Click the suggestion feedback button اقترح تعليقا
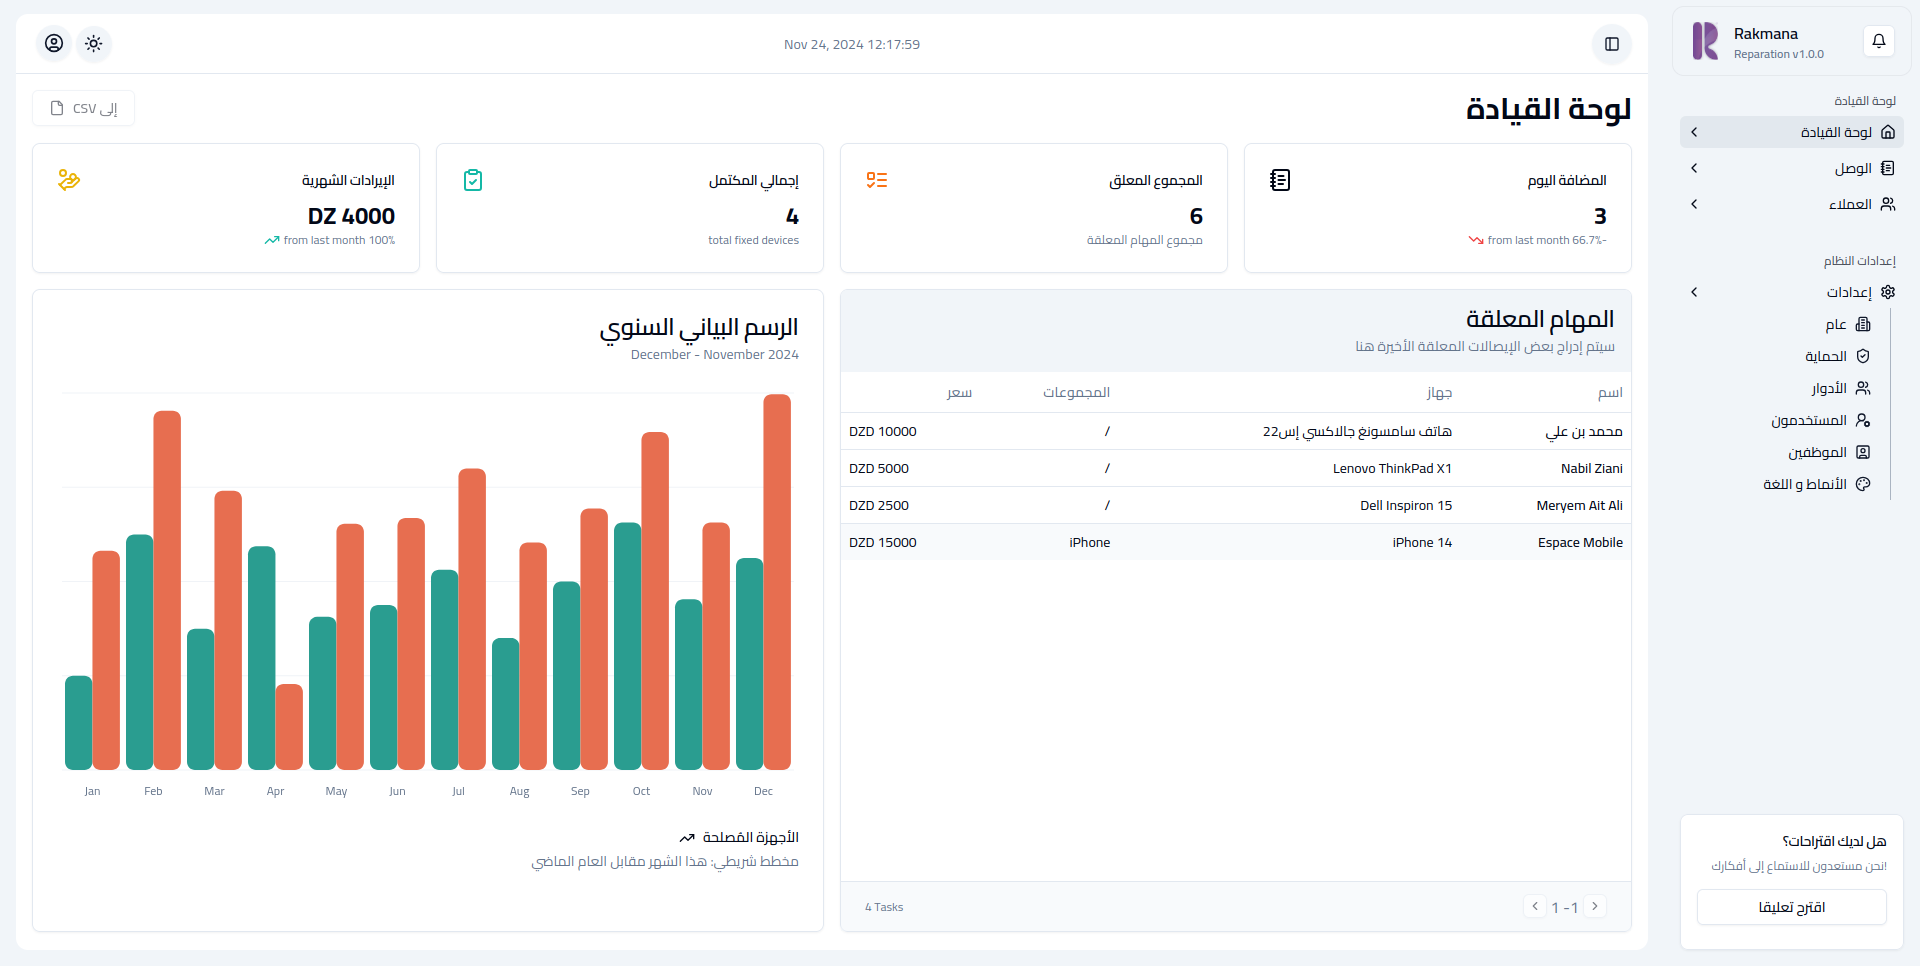Screen dimensions: 1920x966 click(1791, 907)
